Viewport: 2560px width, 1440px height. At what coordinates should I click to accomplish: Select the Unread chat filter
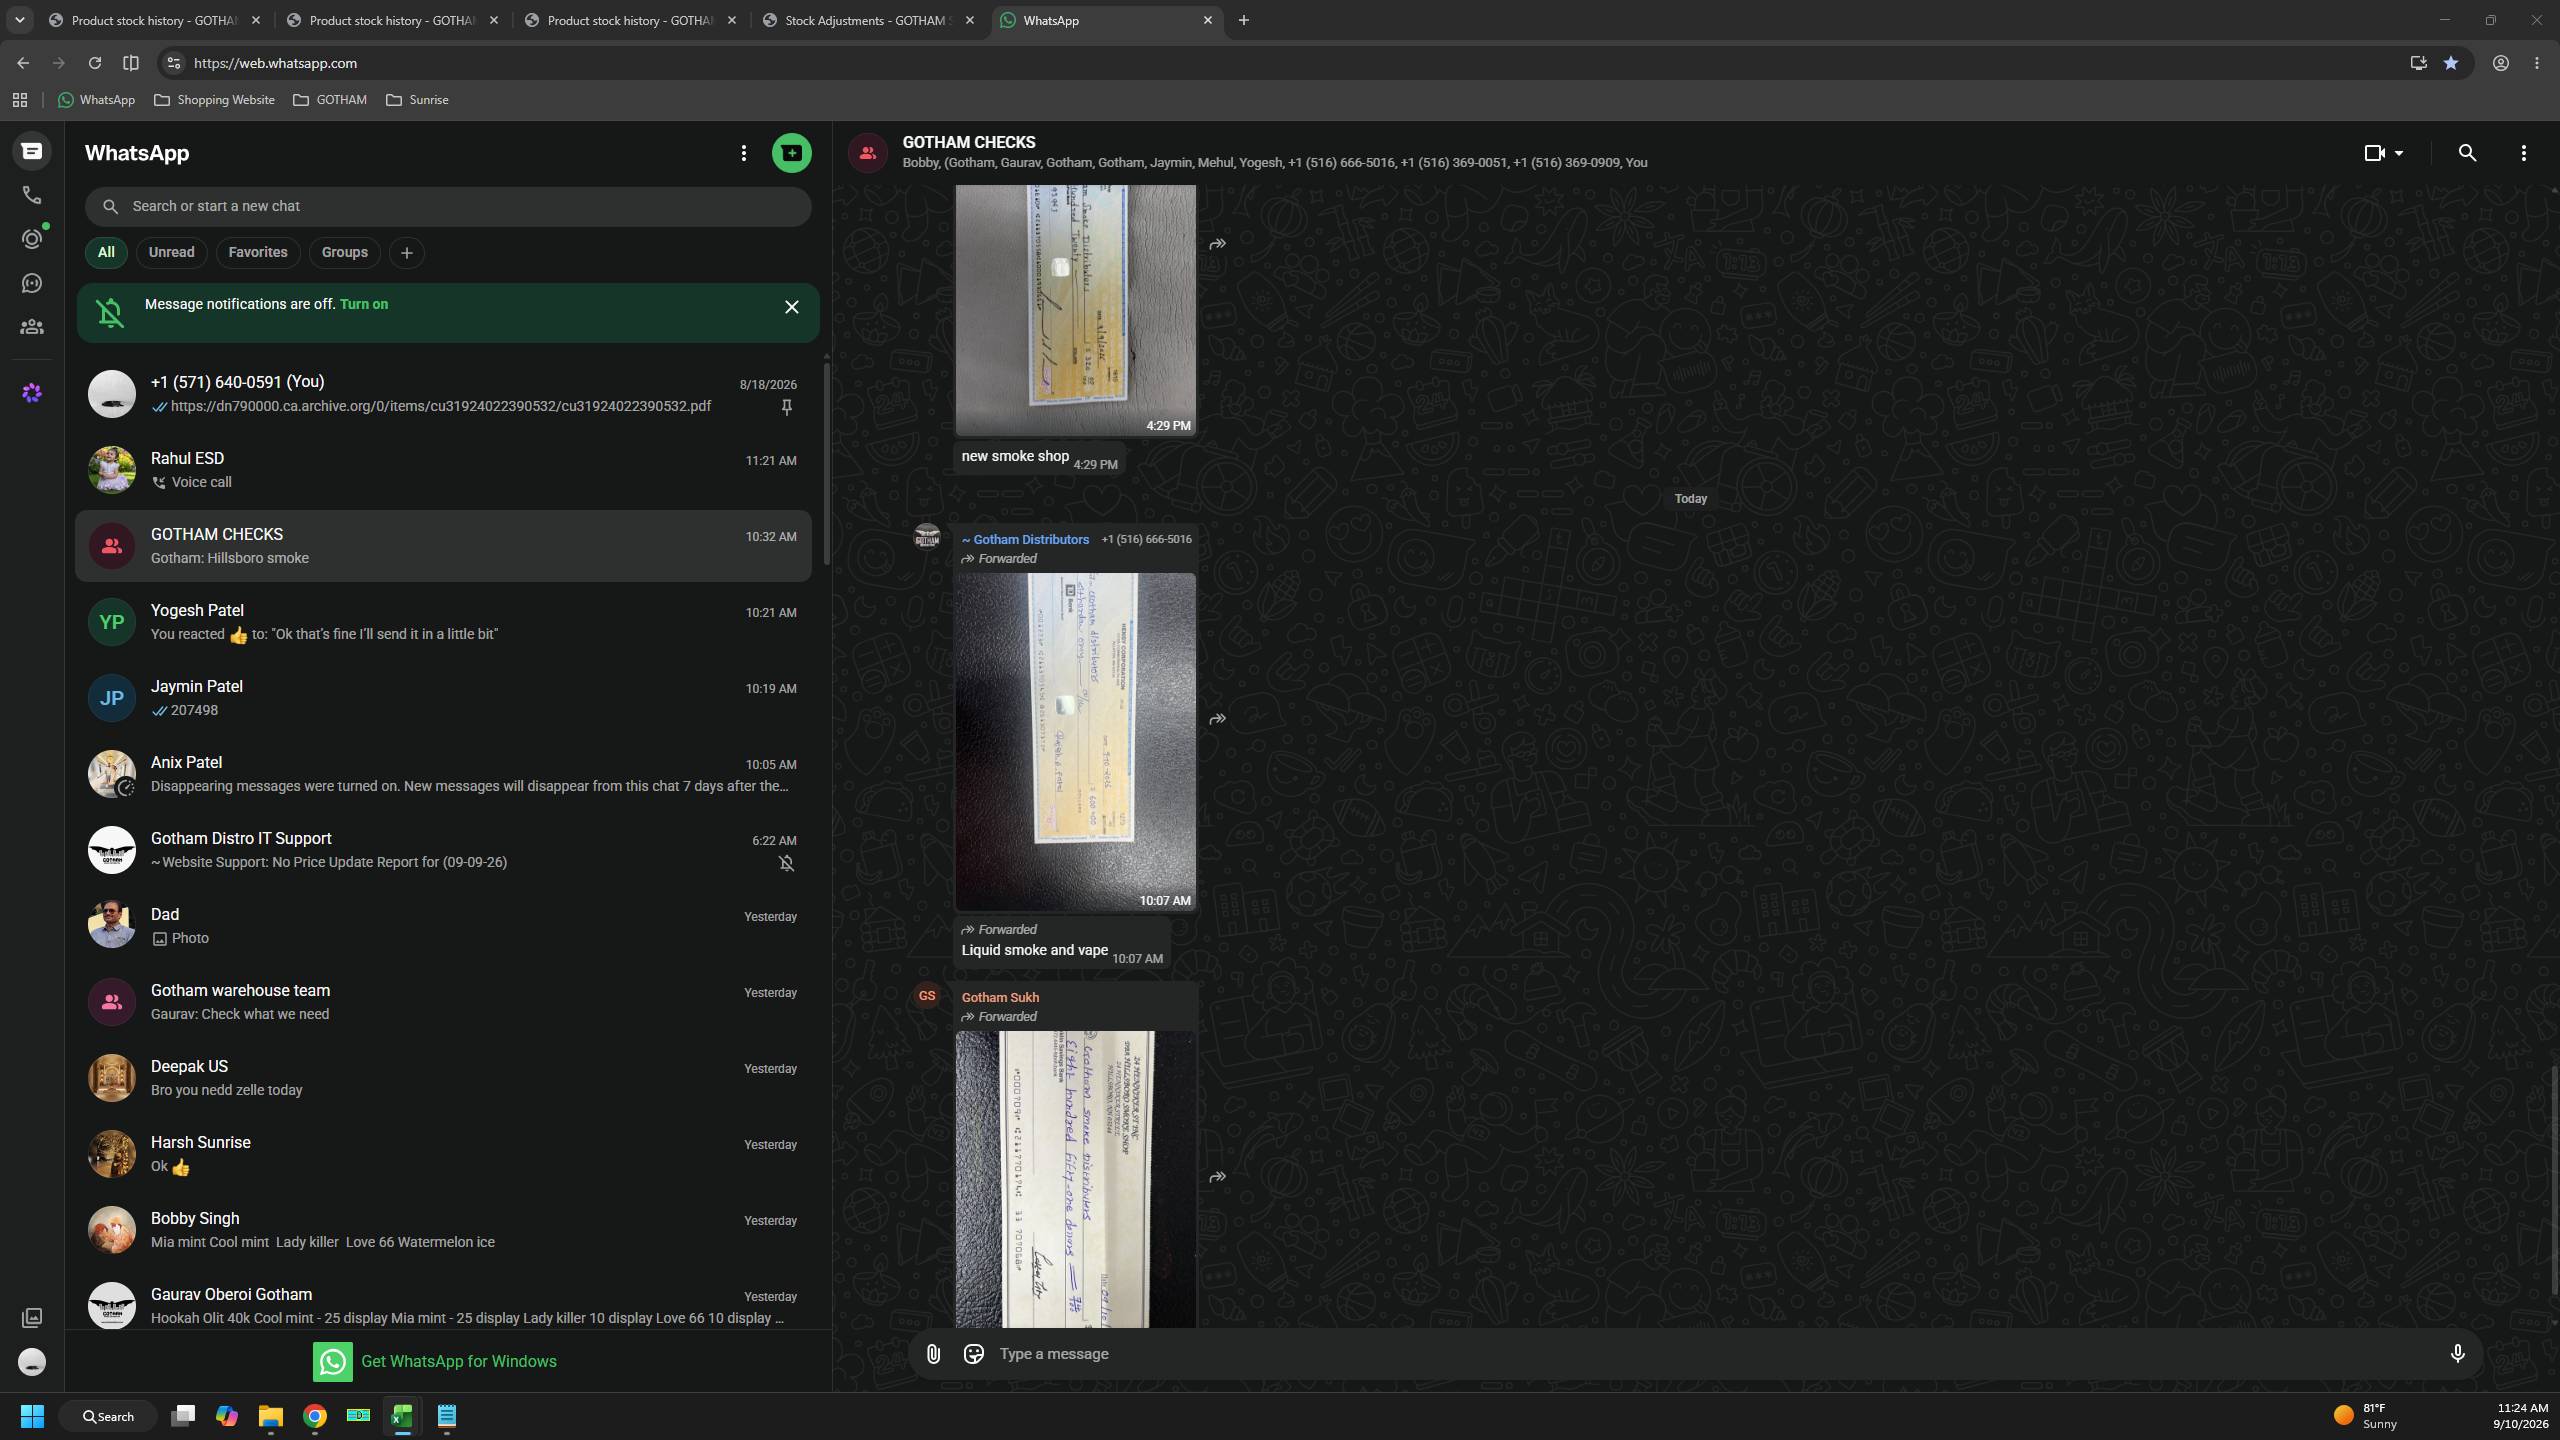tap(171, 252)
